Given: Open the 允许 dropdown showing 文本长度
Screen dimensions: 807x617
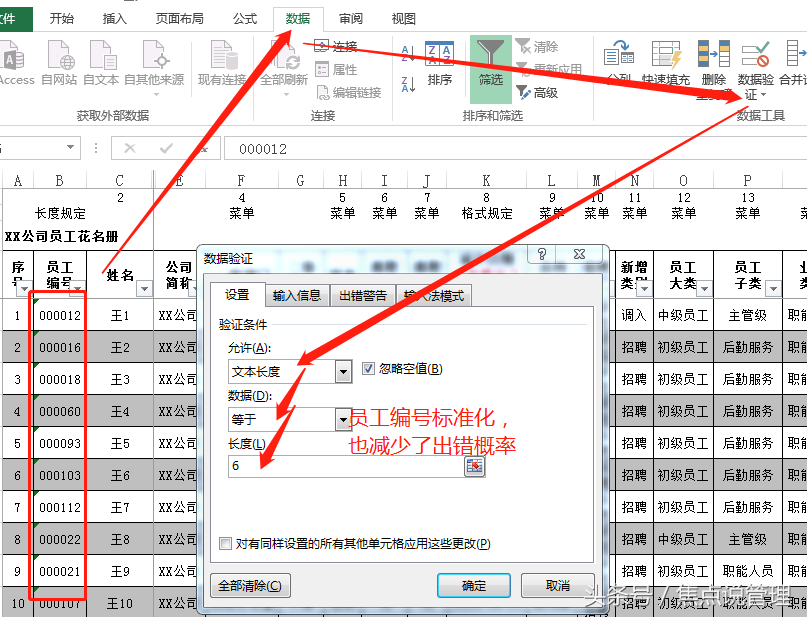Looking at the screenshot, I should tap(343, 371).
